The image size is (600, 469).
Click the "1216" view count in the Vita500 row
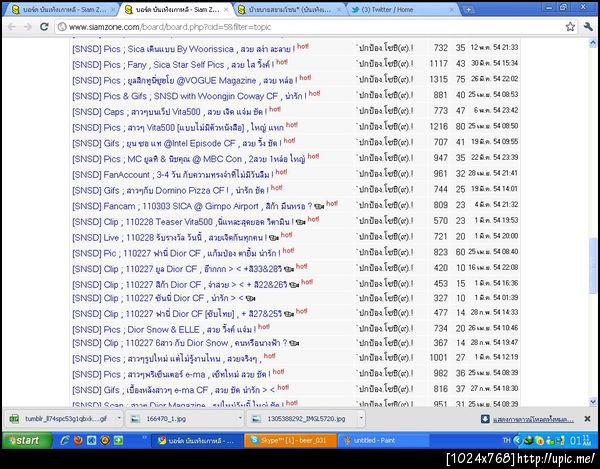tap(438, 126)
